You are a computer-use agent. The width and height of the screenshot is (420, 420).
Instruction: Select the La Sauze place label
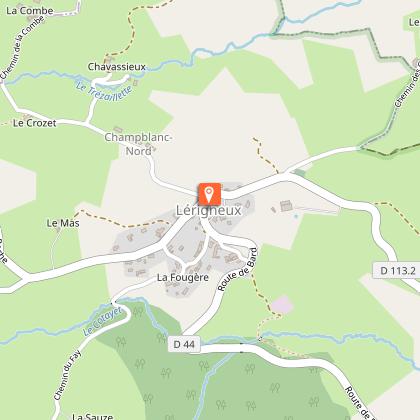tap(93, 416)
